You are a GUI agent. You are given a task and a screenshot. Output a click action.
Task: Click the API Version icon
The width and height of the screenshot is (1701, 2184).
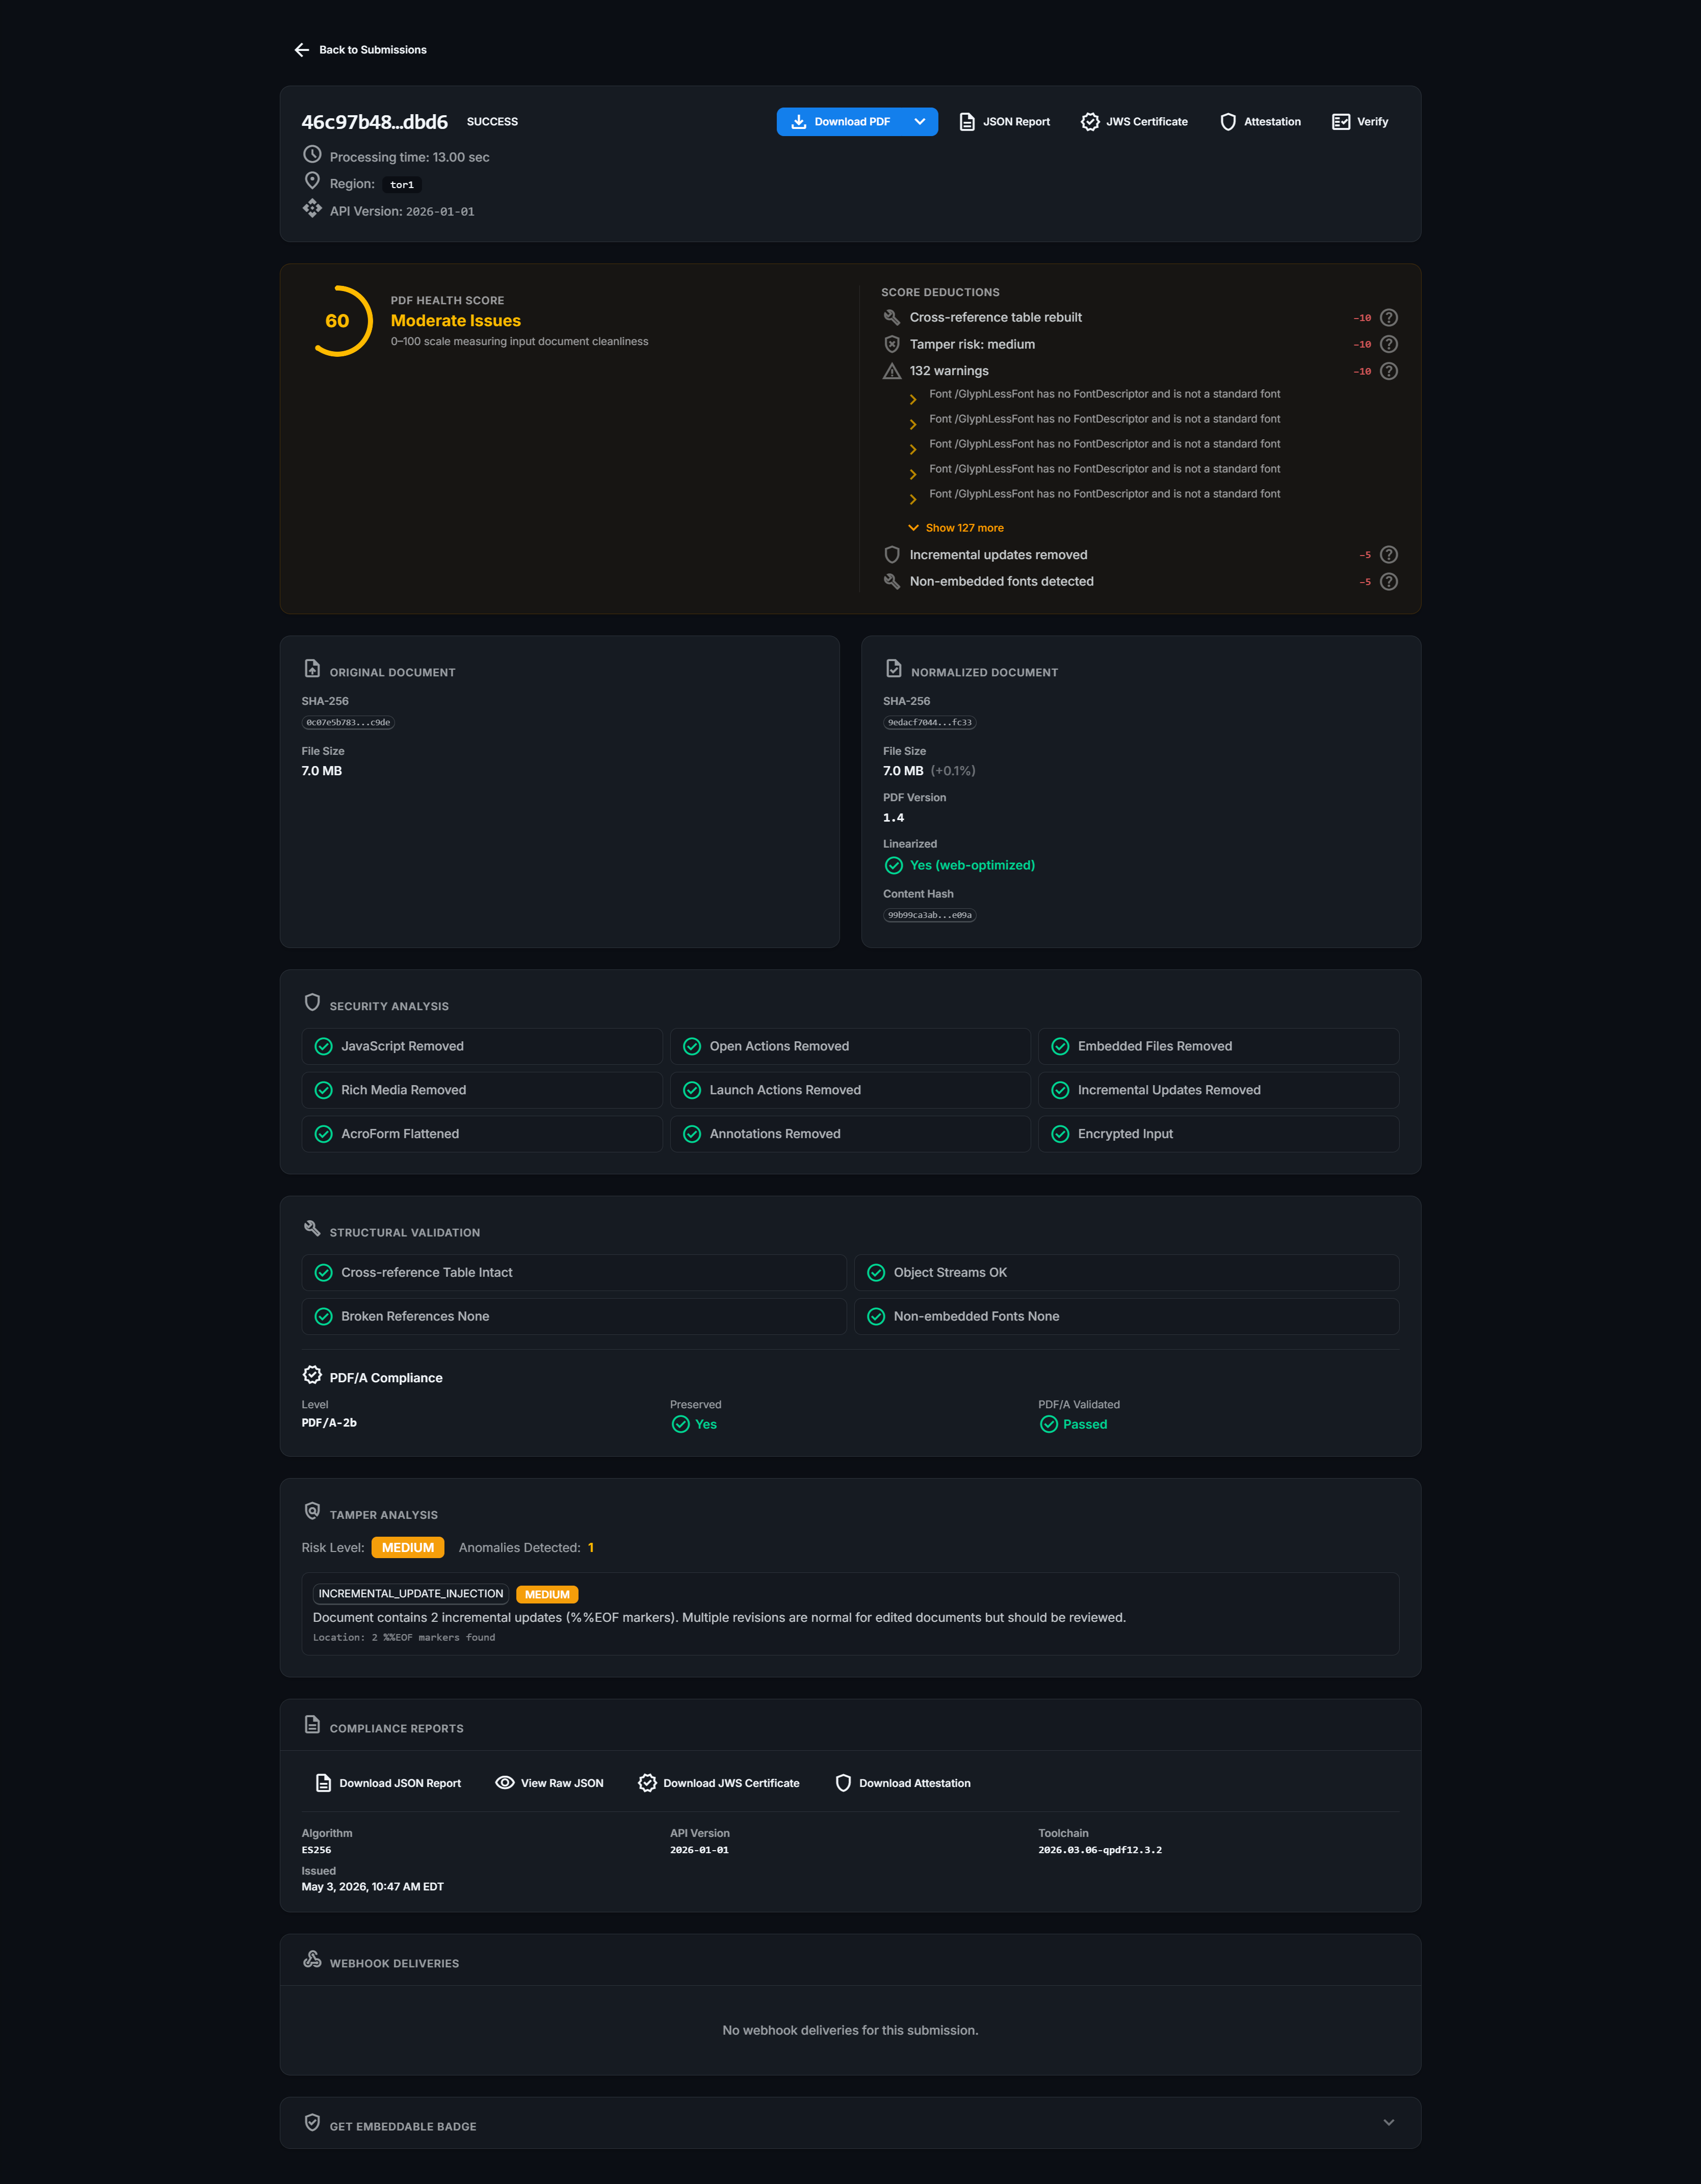(312, 208)
